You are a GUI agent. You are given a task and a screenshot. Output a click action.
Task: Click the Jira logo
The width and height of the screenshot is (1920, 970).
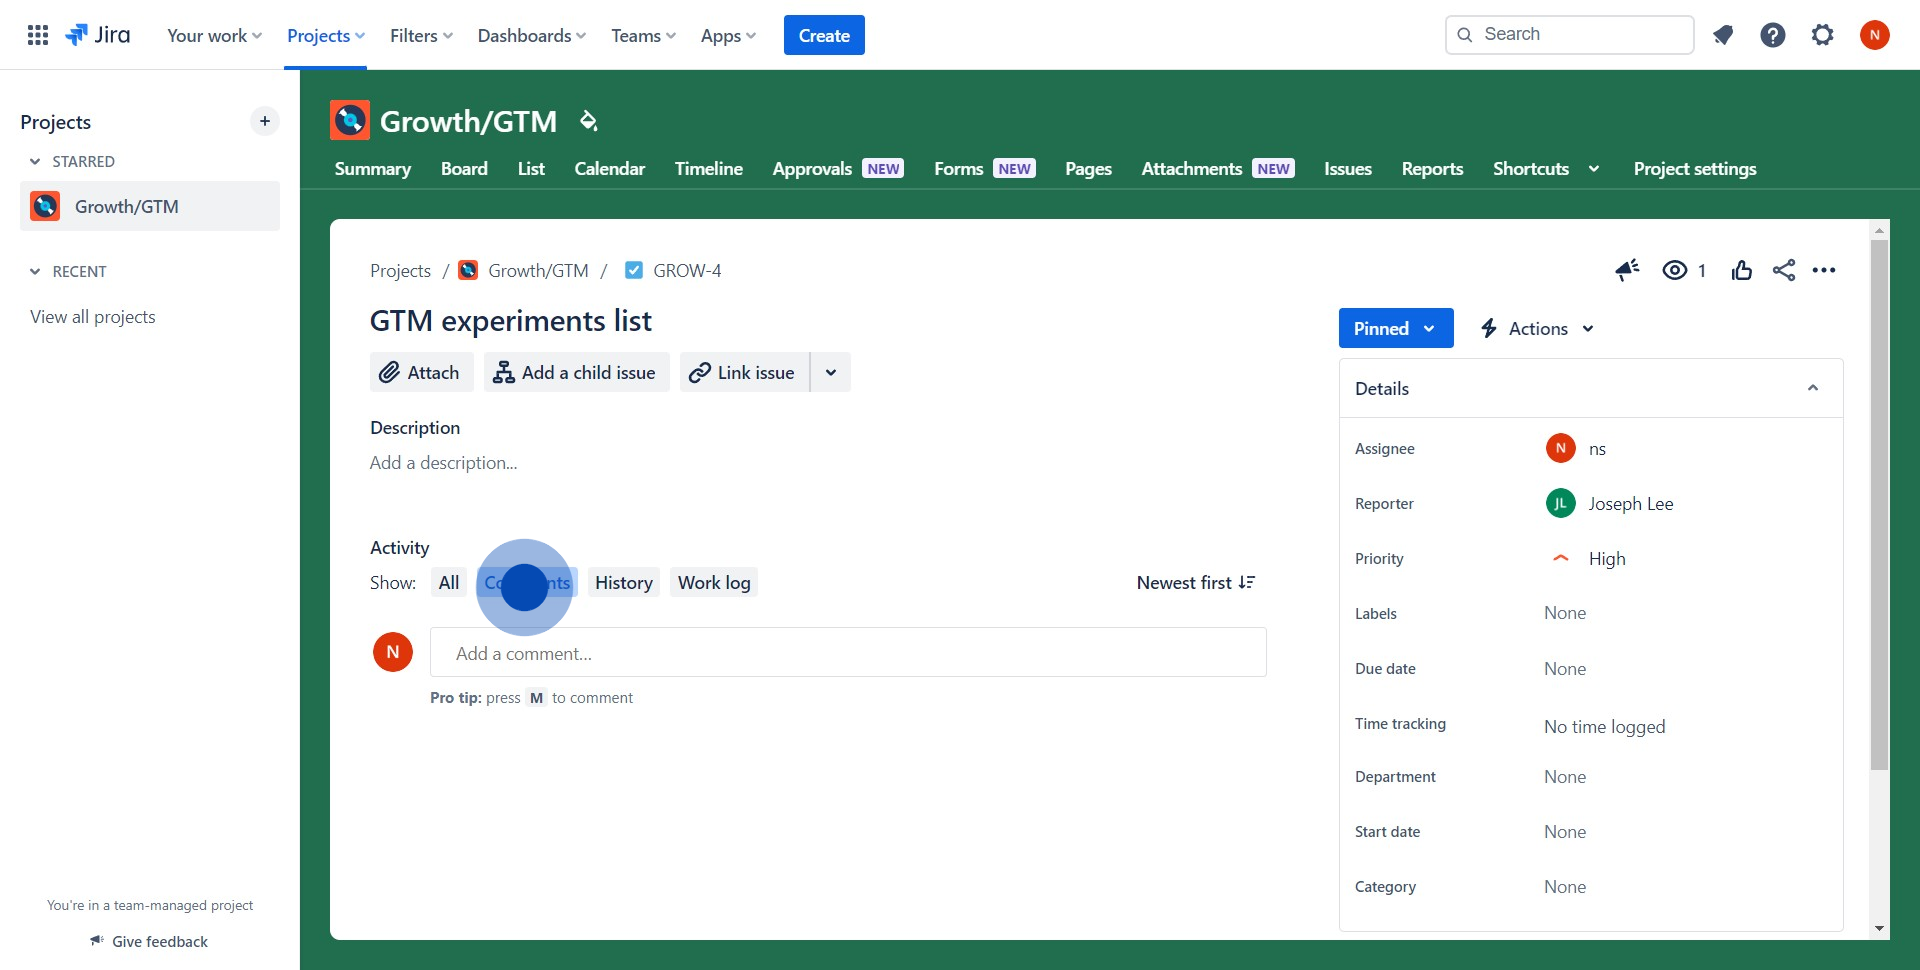[98, 35]
